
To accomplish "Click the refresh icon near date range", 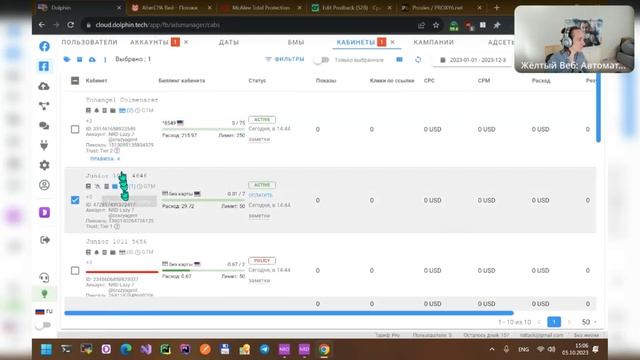I will coord(418,60).
